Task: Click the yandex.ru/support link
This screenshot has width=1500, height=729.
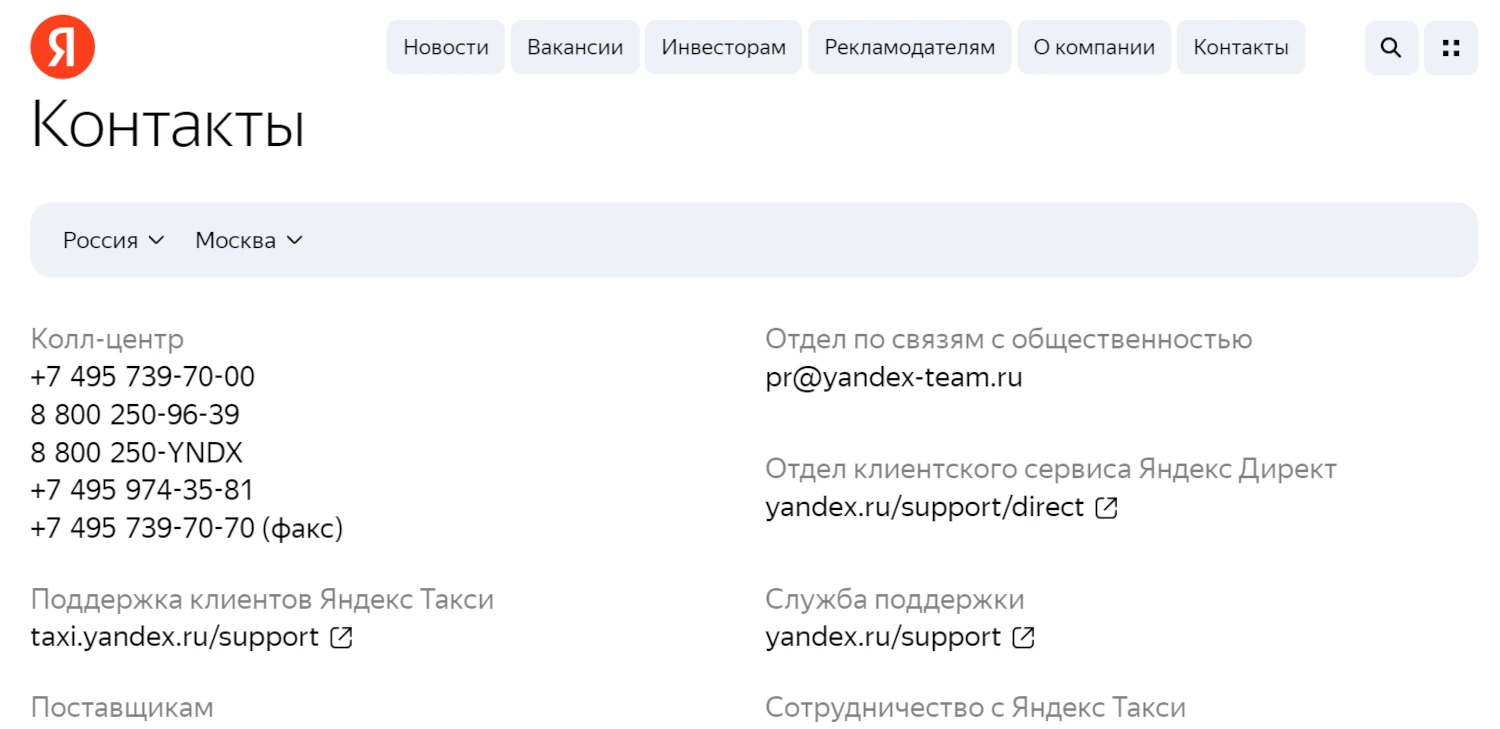Action: tap(883, 637)
